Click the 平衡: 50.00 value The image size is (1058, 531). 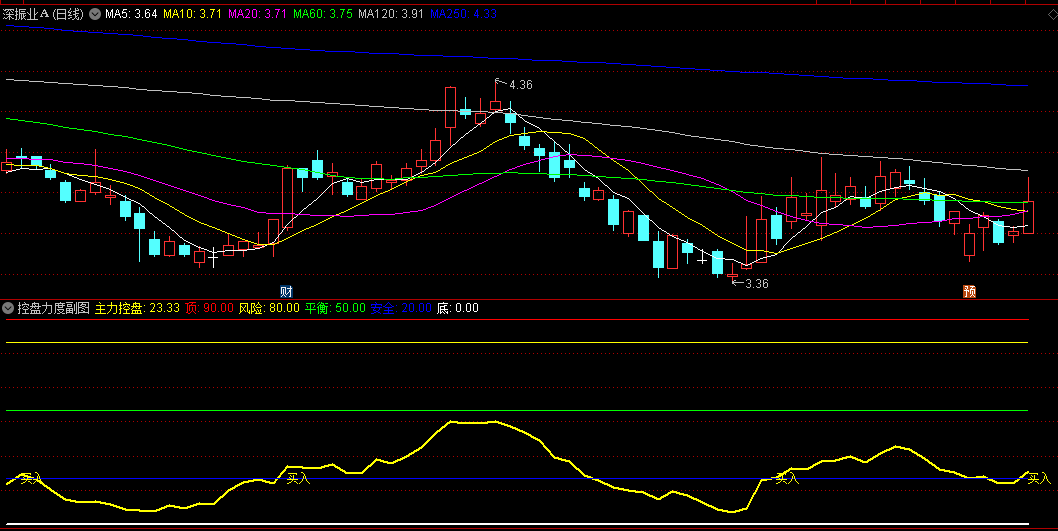pyautogui.click(x=335, y=308)
